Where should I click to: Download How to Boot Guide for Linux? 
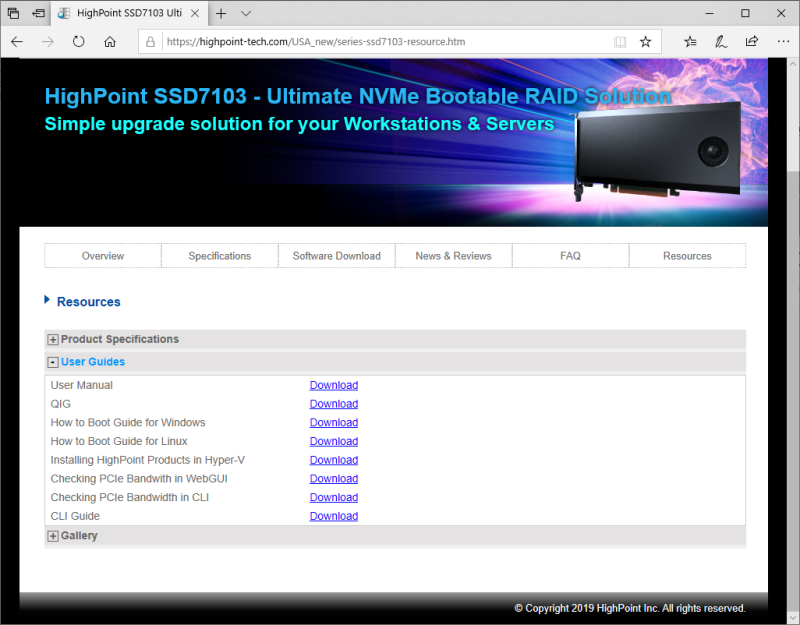pos(334,441)
